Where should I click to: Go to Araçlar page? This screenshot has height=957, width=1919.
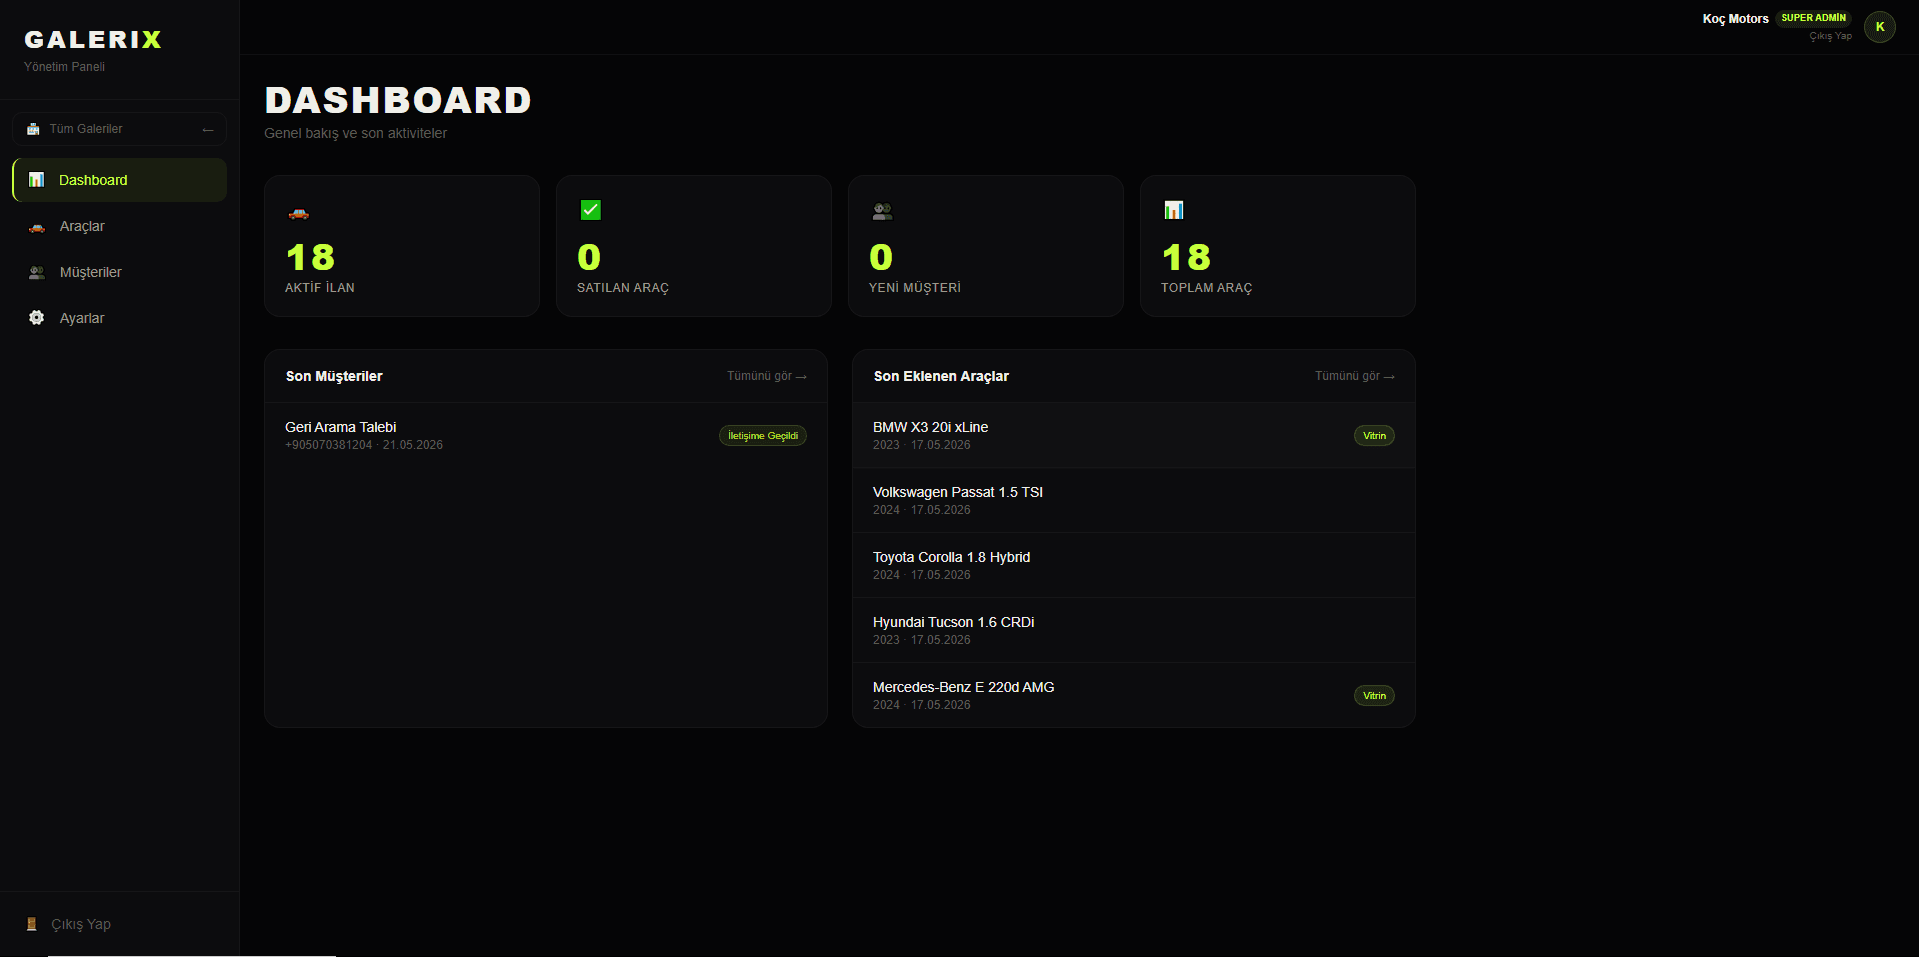(x=119, y=226)
